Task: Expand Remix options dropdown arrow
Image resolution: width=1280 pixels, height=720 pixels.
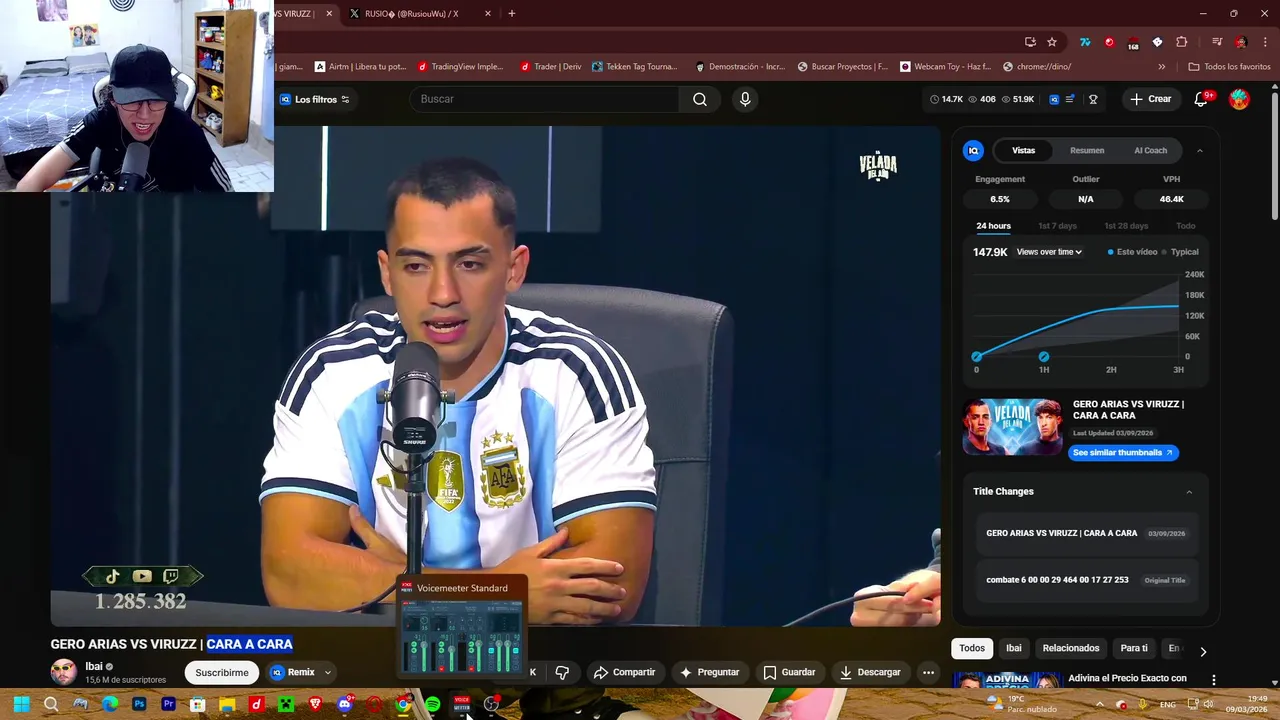Action: click(x=327, y=673)
